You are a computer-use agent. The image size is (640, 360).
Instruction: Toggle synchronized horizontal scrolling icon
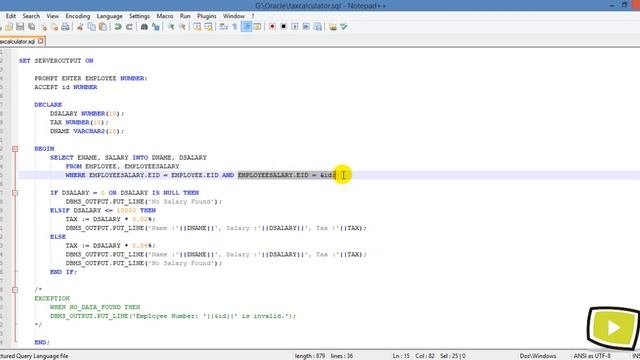(209, 27)
